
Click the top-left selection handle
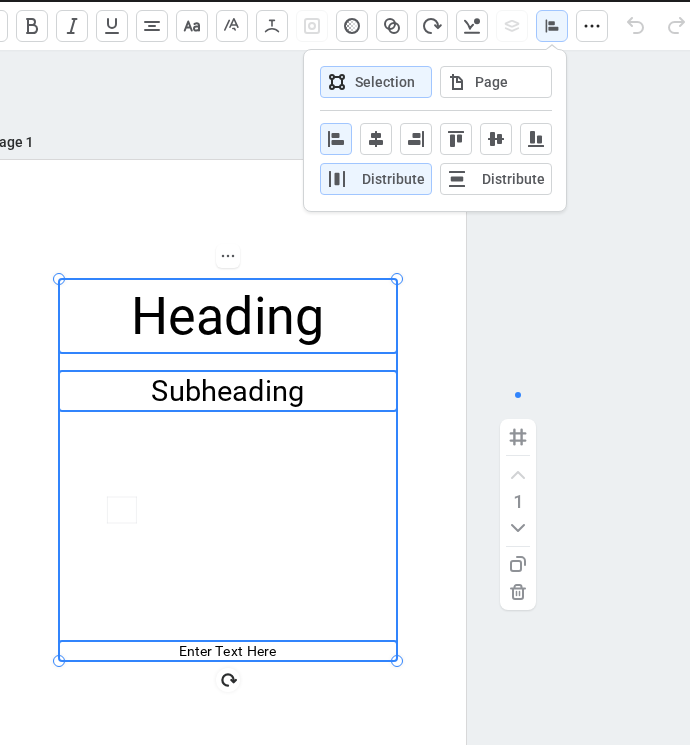click(59, 279)
